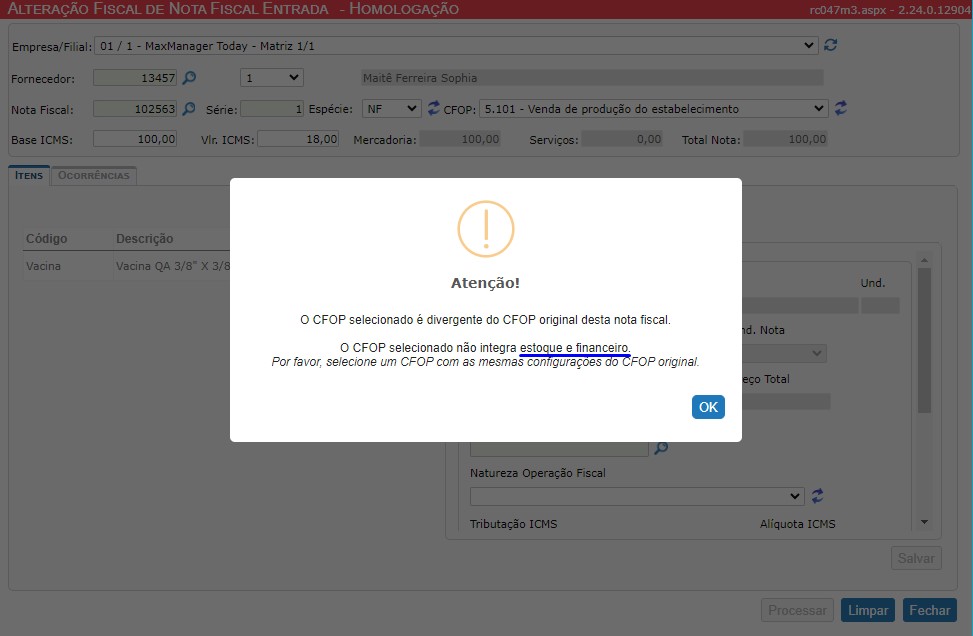Screen dimensions: 973x636
Task: Search supplier with Fornecedor magnifier icon
Action: pos(189,78)
